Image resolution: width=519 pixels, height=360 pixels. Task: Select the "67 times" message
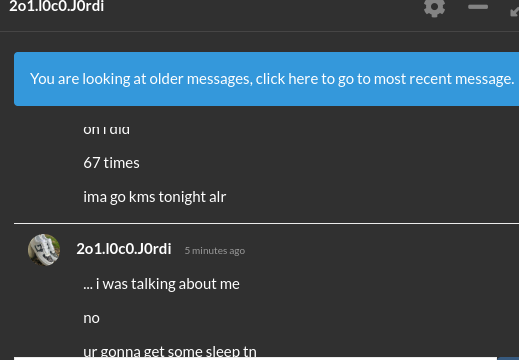tap(111, 163)
